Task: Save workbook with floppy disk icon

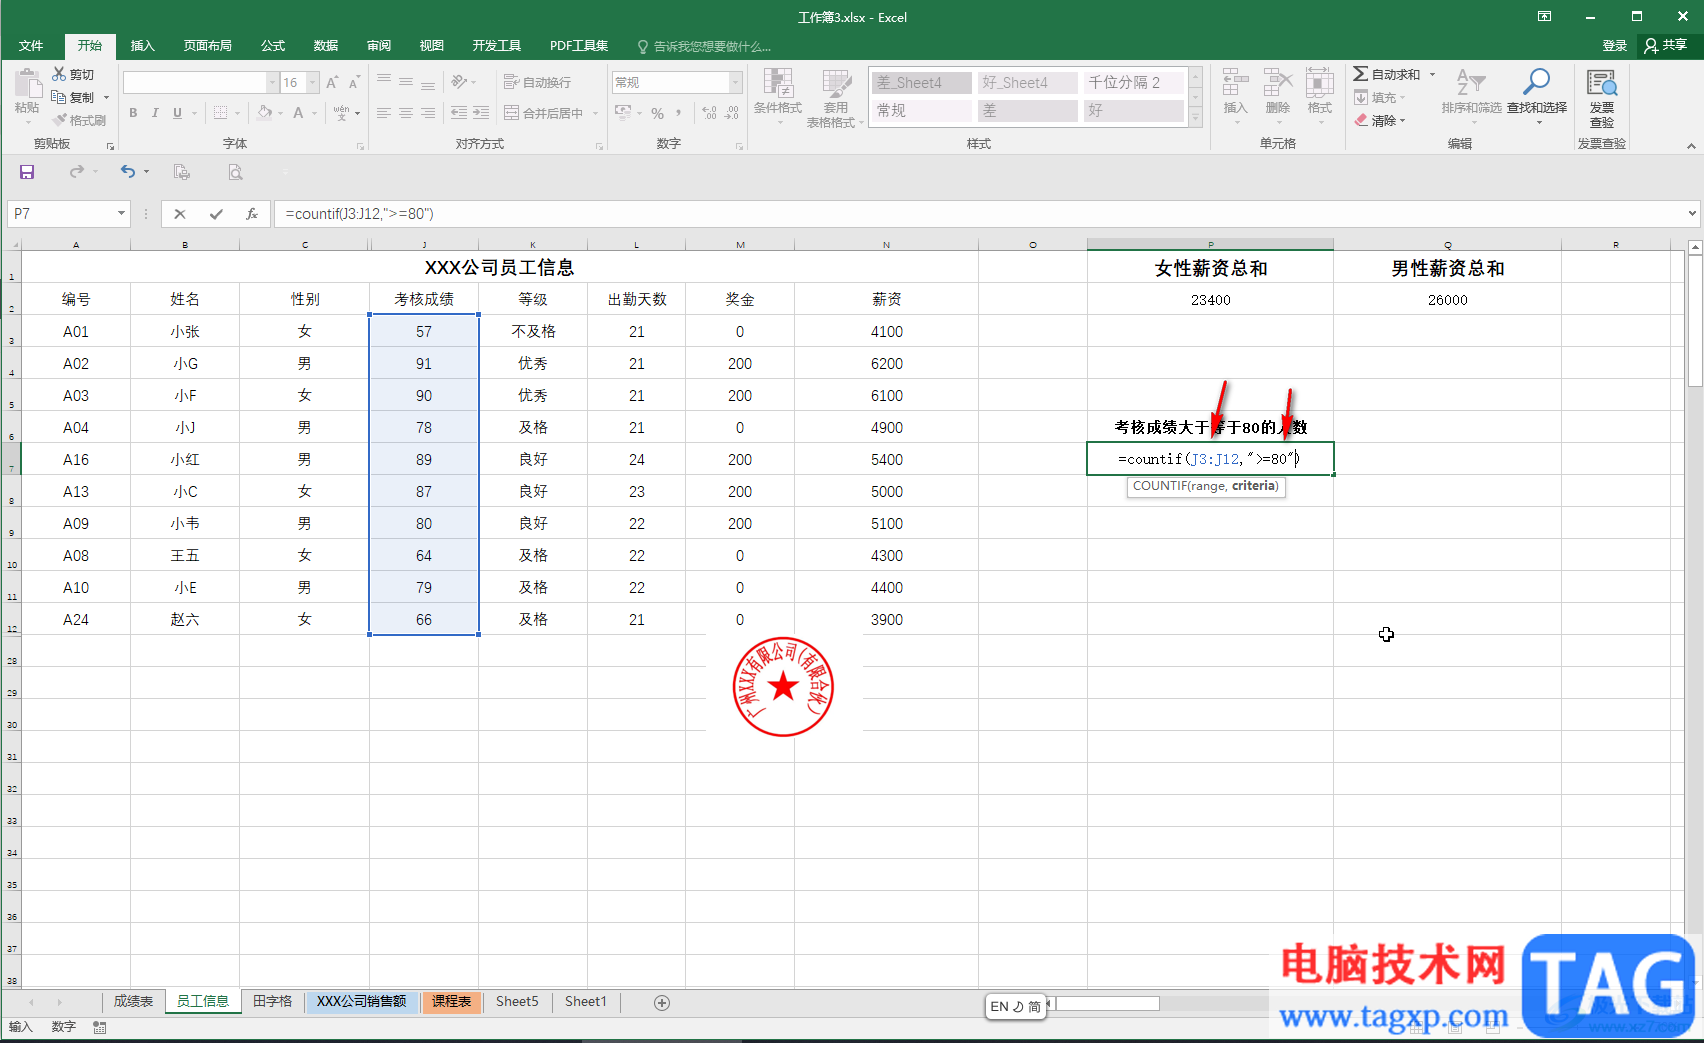Action: [27, 172]
